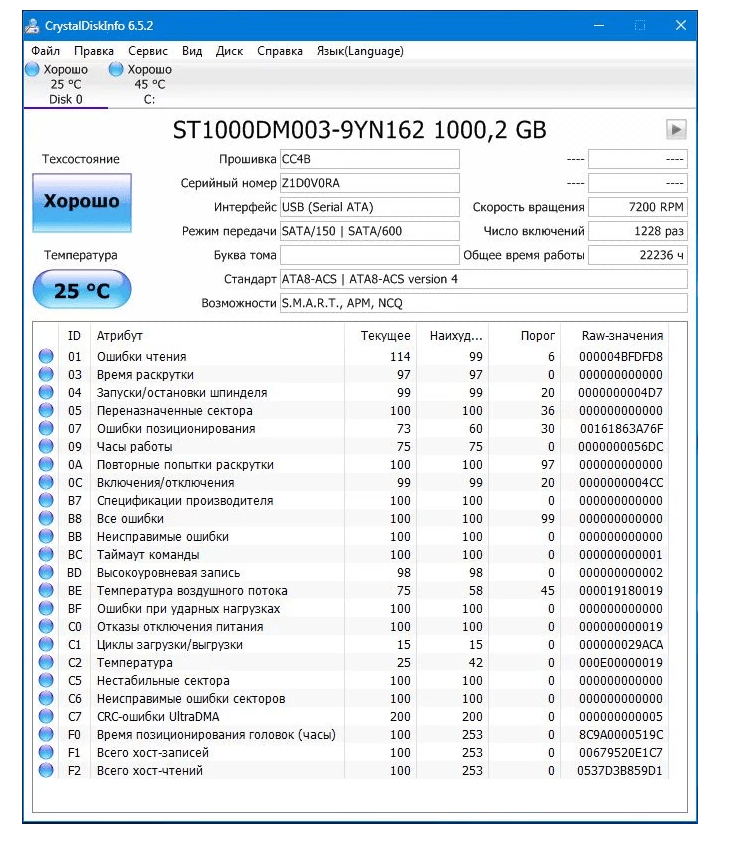Click the total hours field 22236 ч
The width and height of the screenshot is (730, 855).
coord(638,255)
